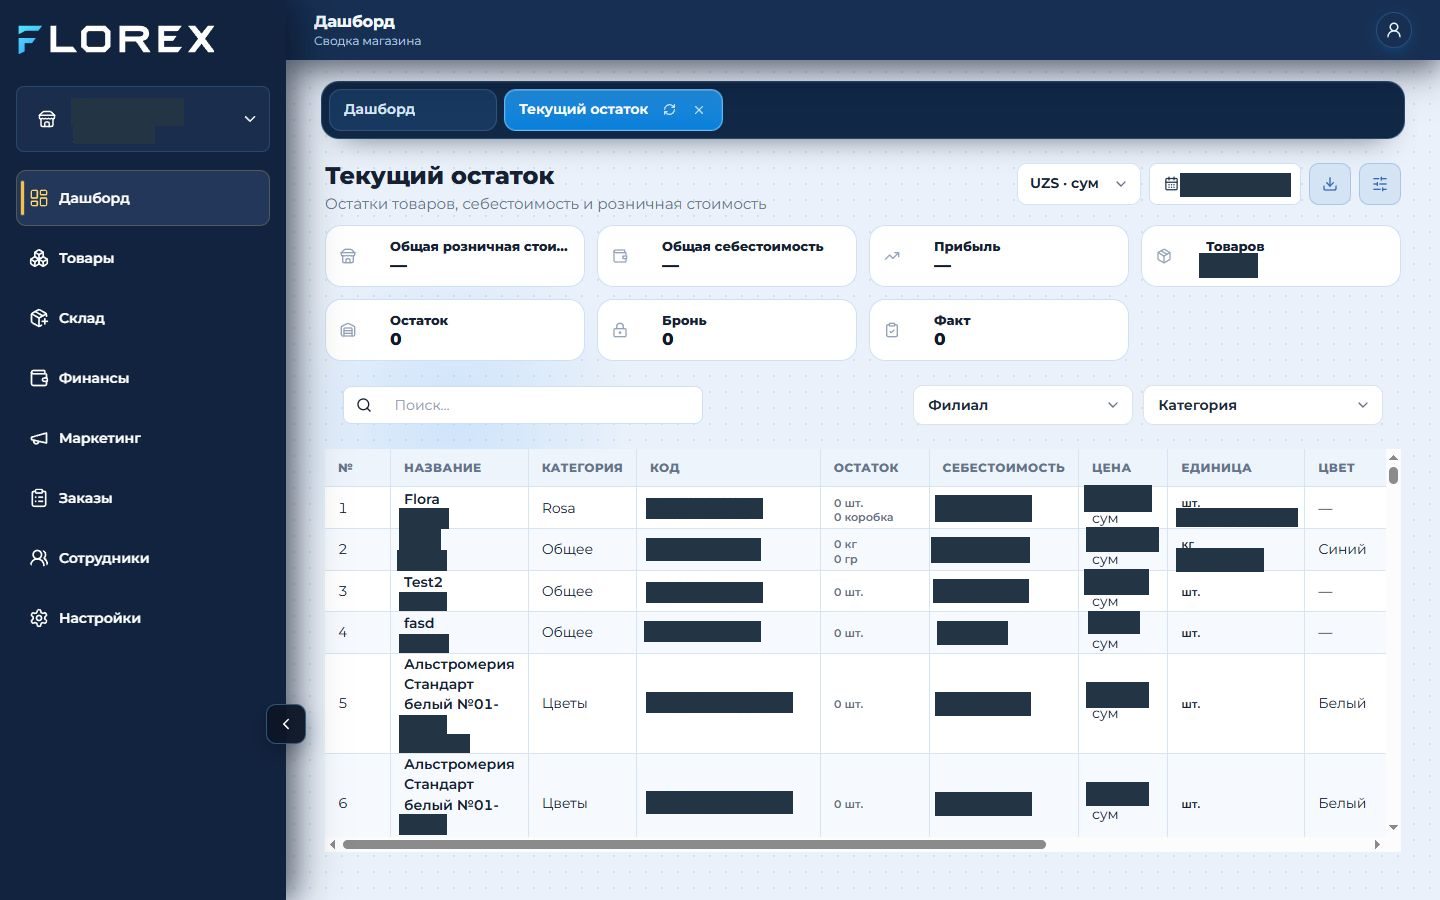Select the Test2 product name
This screenshot has height=900, width=1440.
tap(423, 582)
